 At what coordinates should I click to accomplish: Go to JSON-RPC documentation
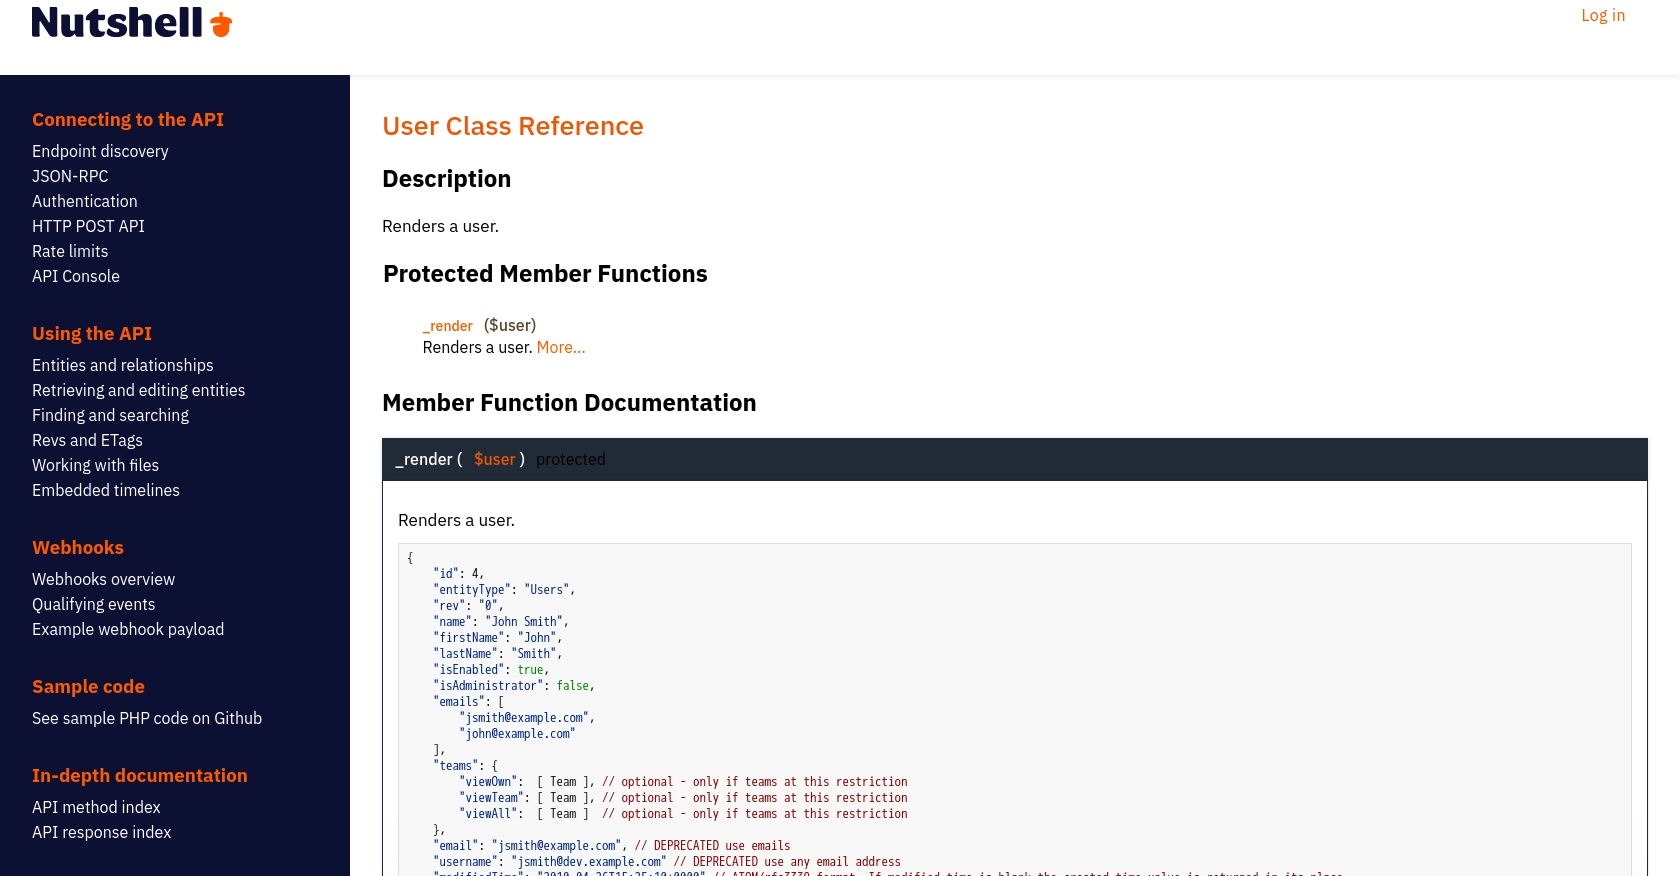[70, 176]
